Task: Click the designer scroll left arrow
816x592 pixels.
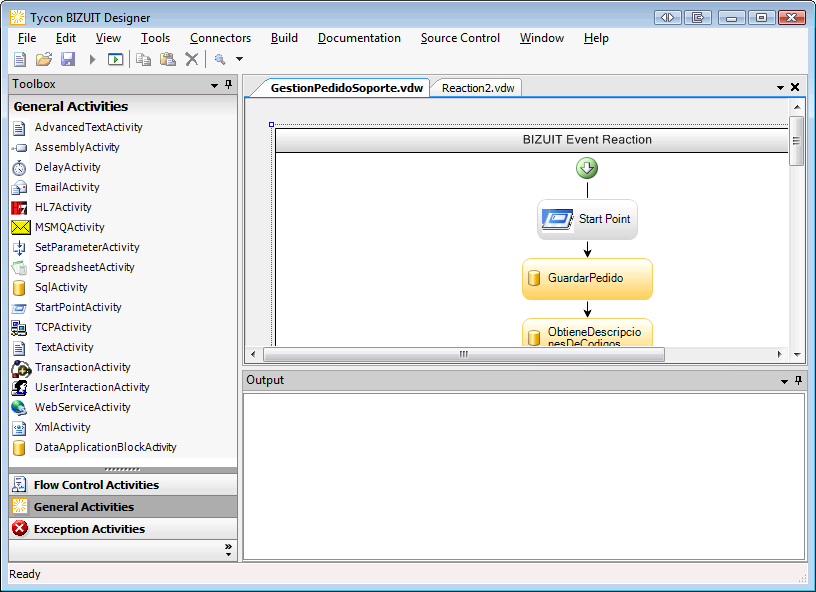Action: (253, 354)
